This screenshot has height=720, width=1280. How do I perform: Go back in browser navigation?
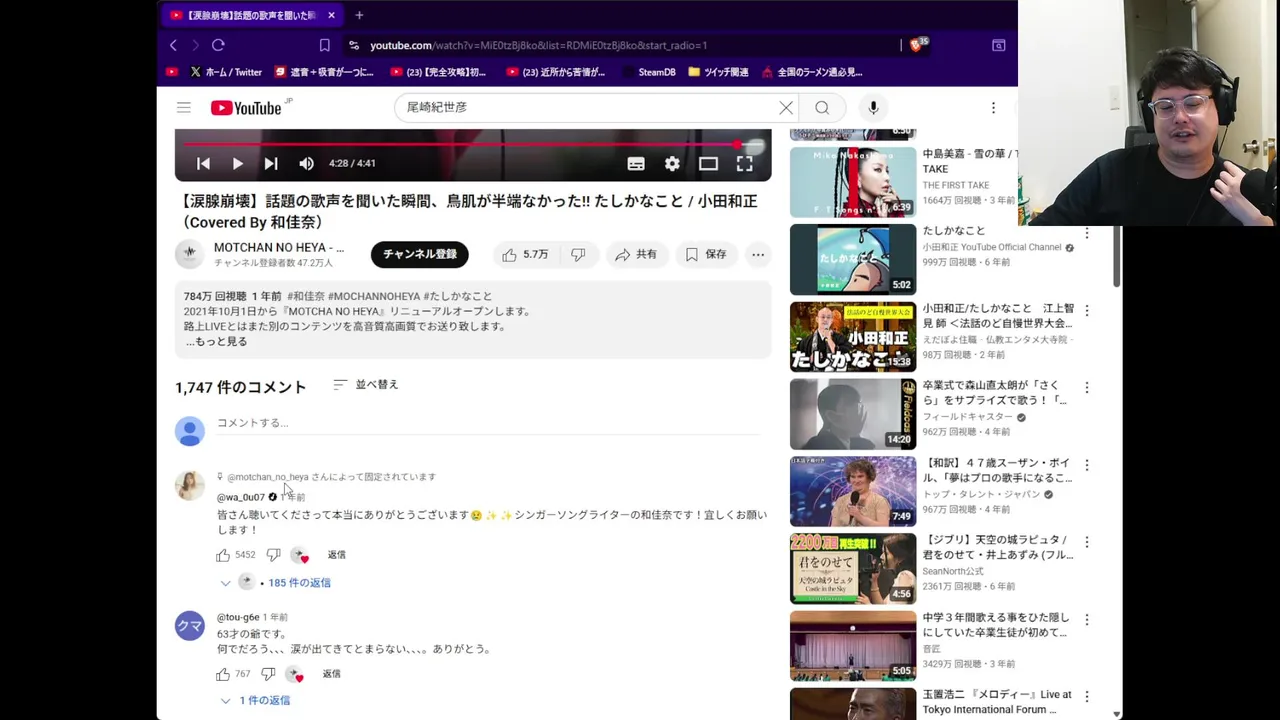(172, 45)
